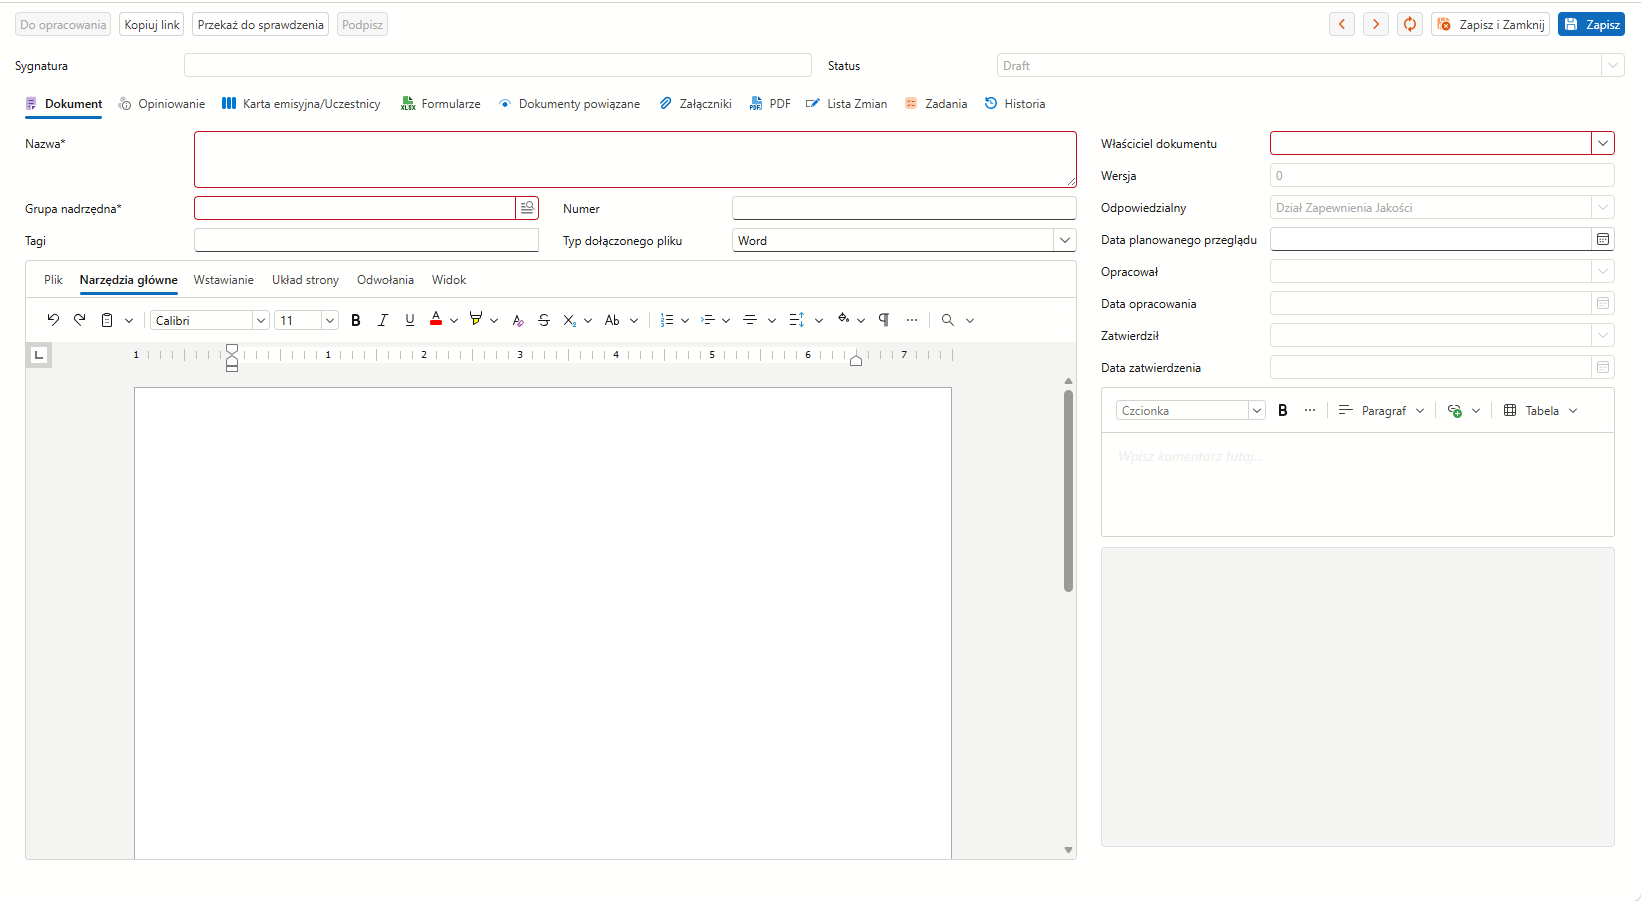Toggle underline formatting in the editor
This screenshot has height=901, width=1641.
(410, 320)
